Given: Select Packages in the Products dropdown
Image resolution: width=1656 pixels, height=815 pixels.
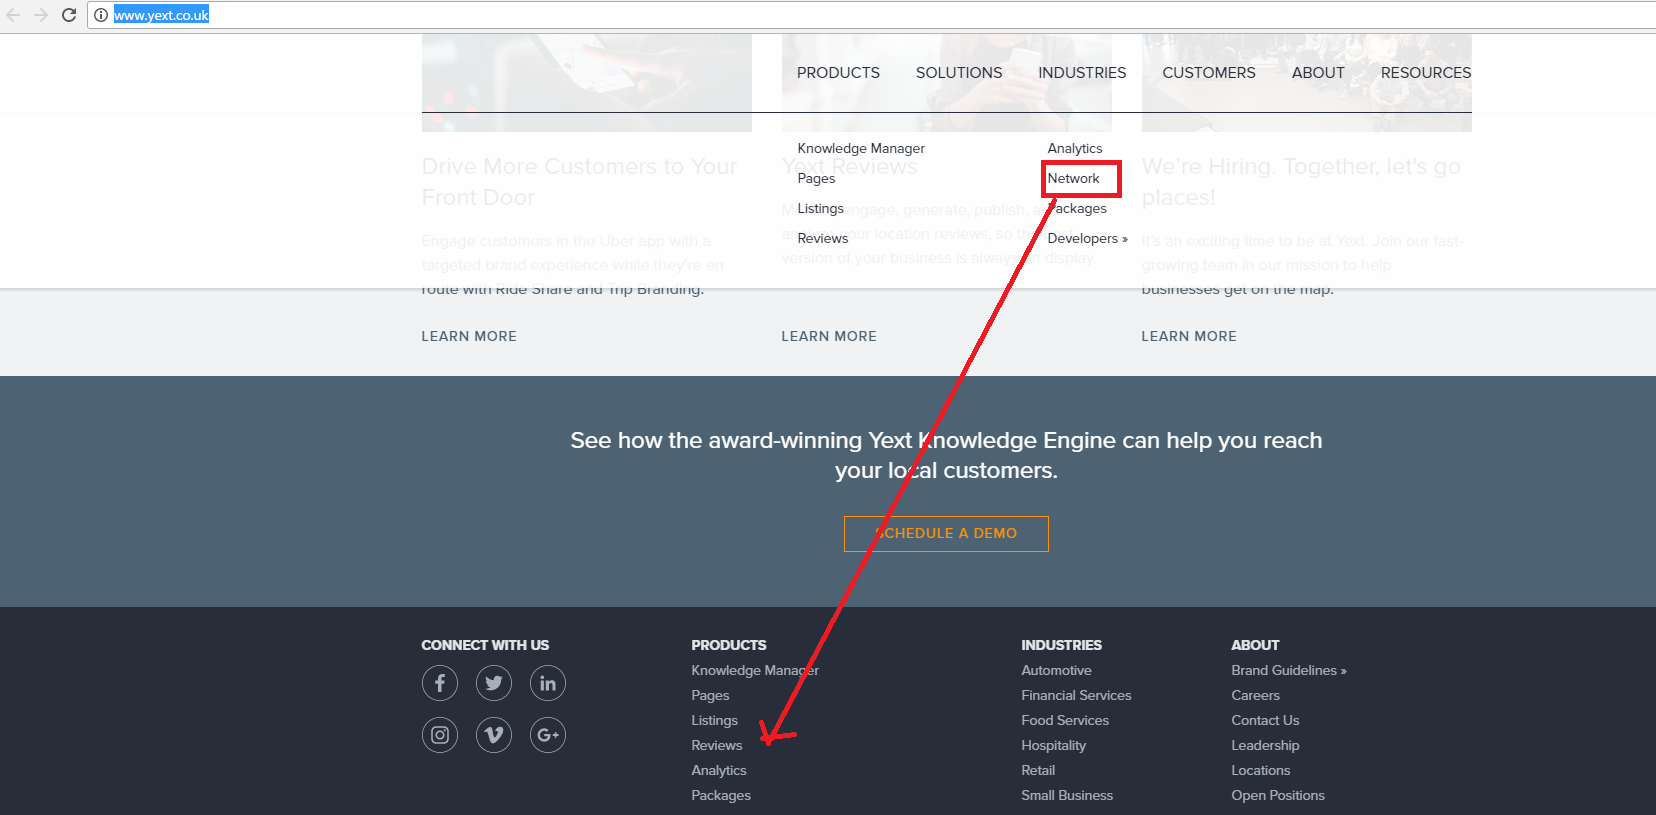Looking at the screenshot, I should (1077, 208).
